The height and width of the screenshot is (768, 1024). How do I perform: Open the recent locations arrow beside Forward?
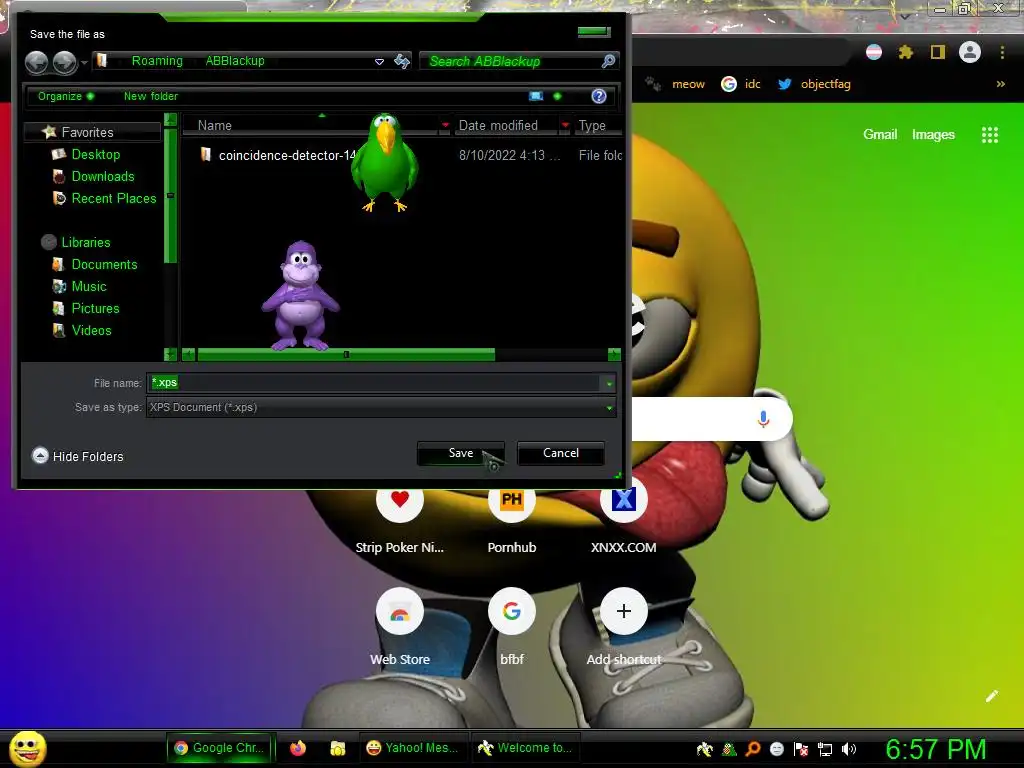tap(84, 63)
